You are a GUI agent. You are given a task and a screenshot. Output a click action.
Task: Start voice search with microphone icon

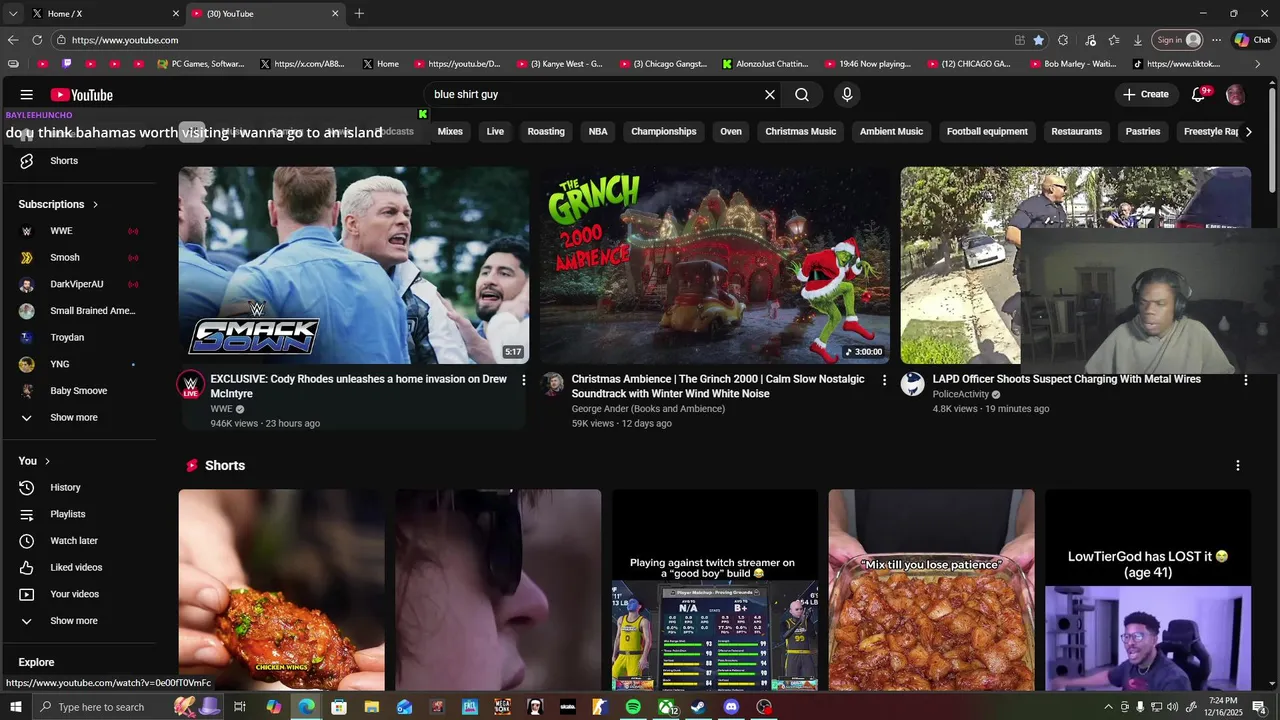(847, 94)
